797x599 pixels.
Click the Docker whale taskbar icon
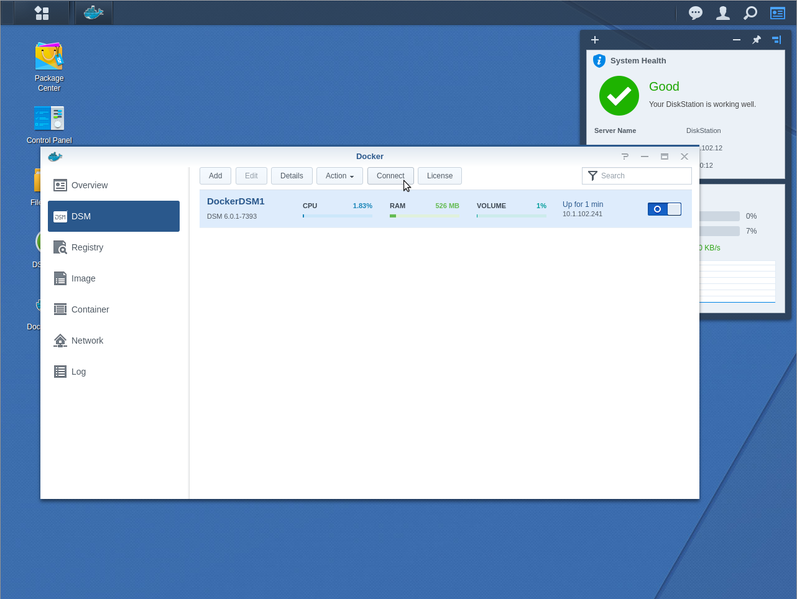pos(94,13)
